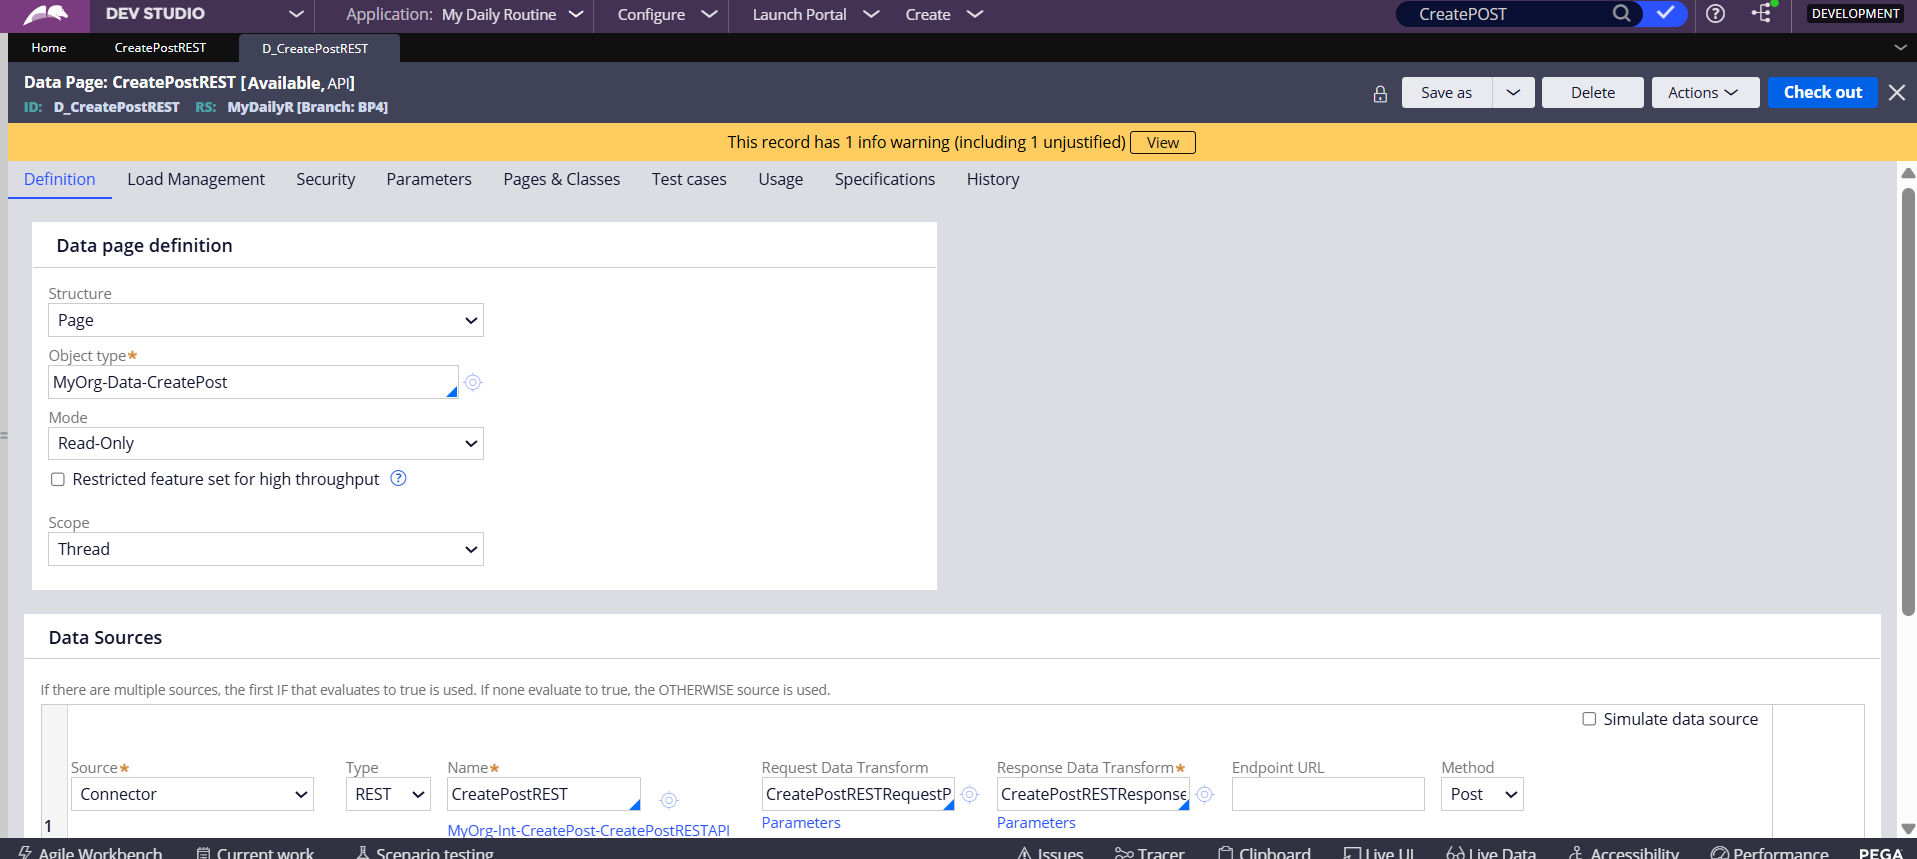
Task: Open the Create menu
Action: tap(944, 14)
